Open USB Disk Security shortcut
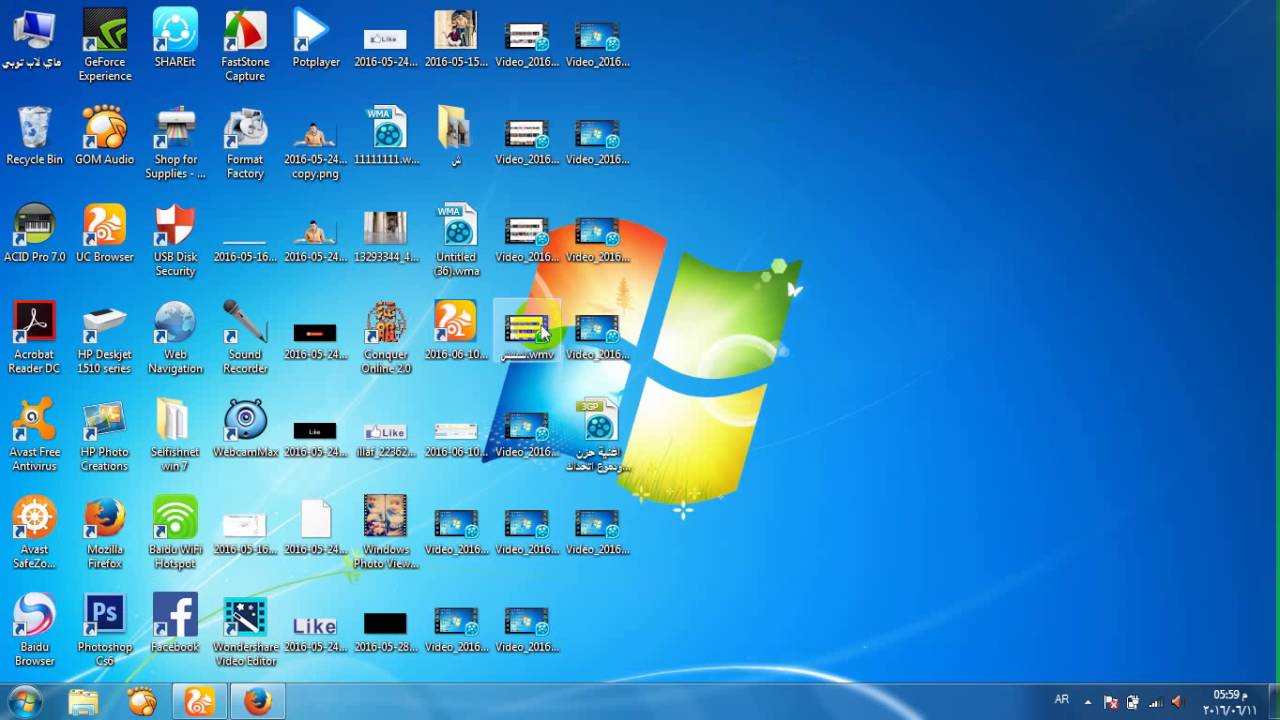This screenshot has height=720, width=1280. coord(175,240)
